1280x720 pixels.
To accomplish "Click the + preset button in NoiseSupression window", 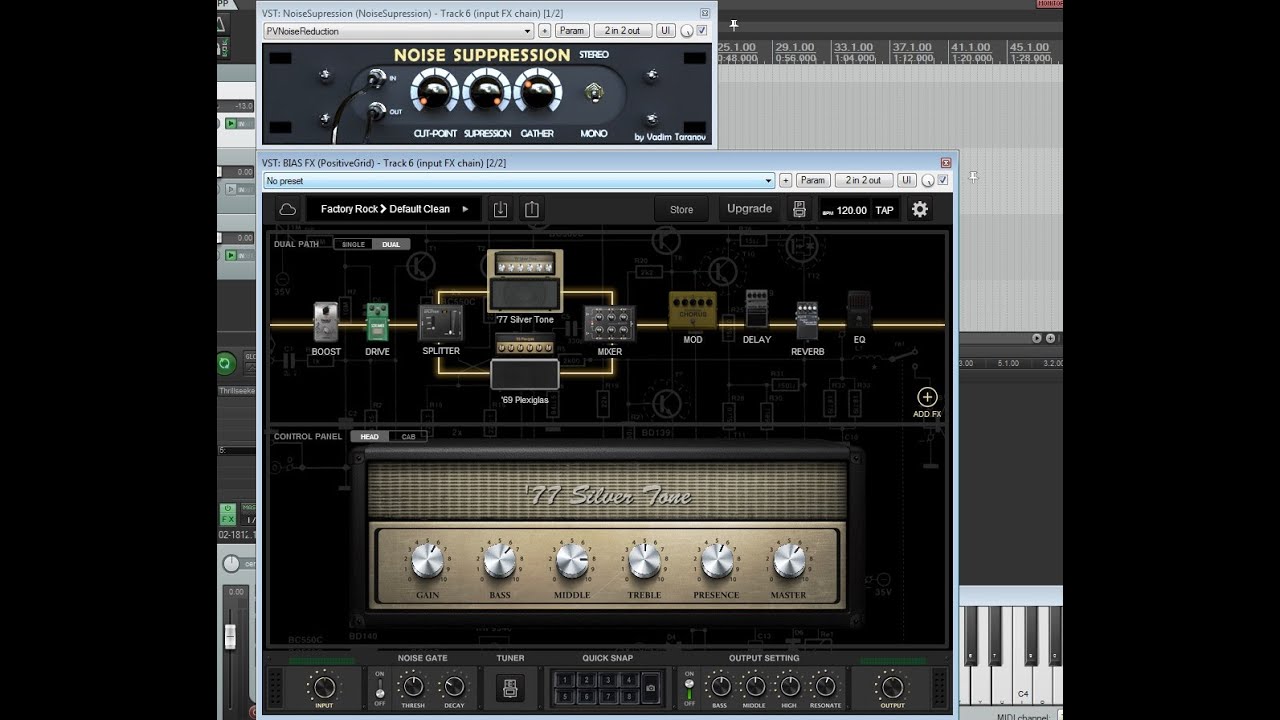I will pos(544,31).
